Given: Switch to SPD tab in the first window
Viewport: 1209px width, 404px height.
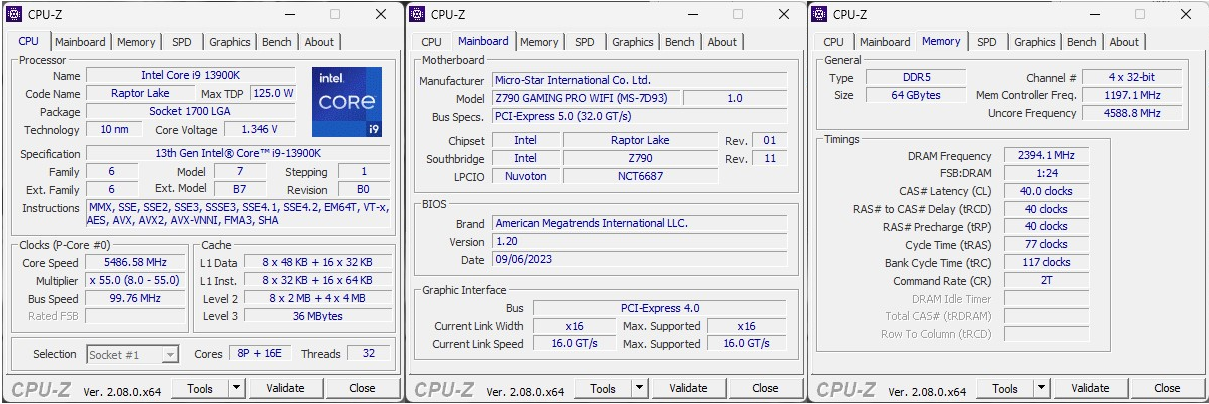Looking at the screenshot, I should [x=182, y=42].
